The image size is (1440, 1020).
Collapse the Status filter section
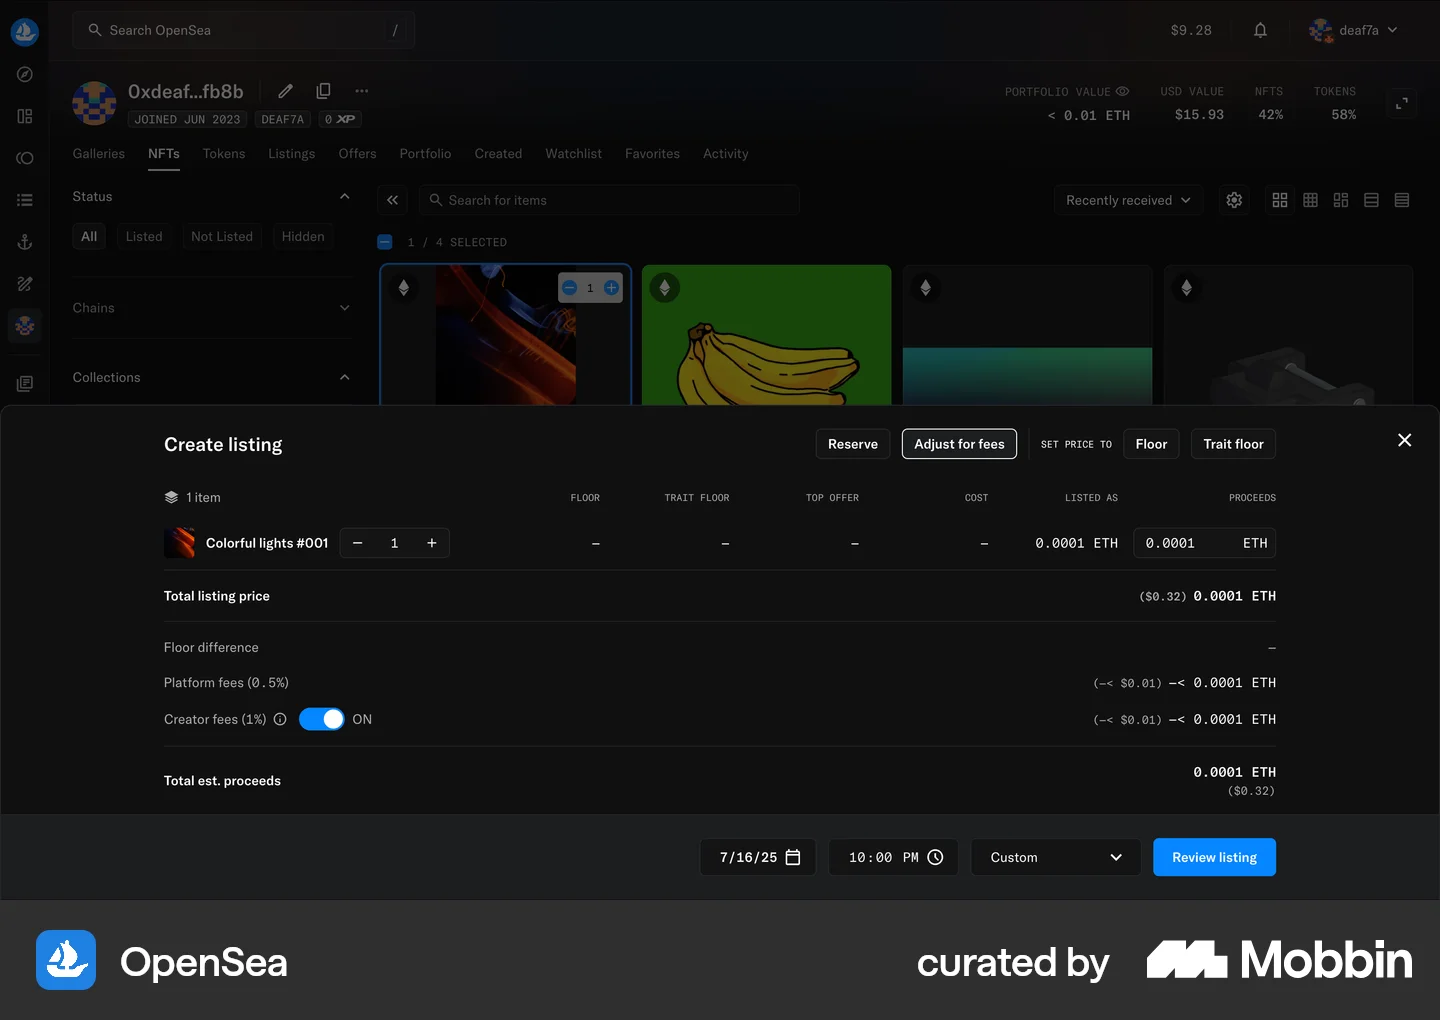pos(344,197)
